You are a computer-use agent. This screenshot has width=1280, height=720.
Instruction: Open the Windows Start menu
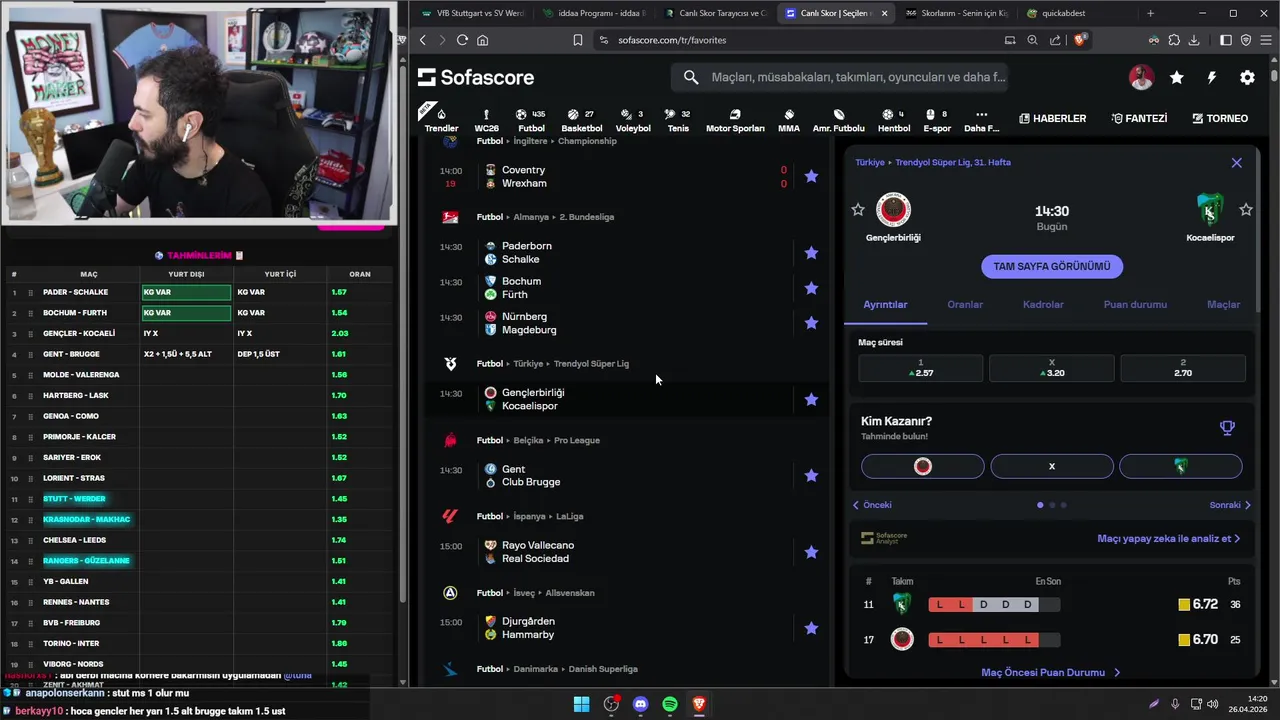581,704
